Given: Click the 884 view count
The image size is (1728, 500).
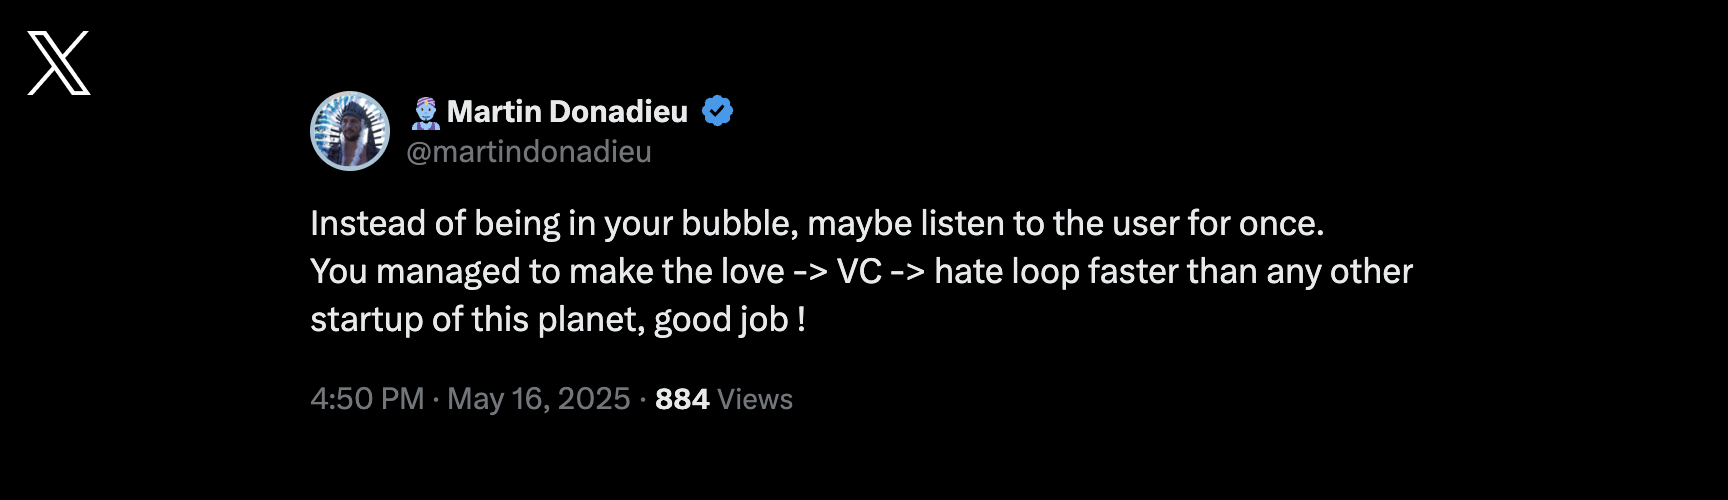Looking at the screenshot, I should [x=682, y=399].
